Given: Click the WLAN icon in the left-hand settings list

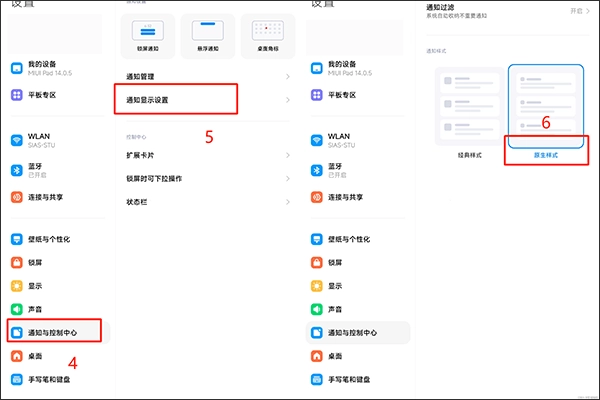Looking at the screenshot, I should coord(16,138).
